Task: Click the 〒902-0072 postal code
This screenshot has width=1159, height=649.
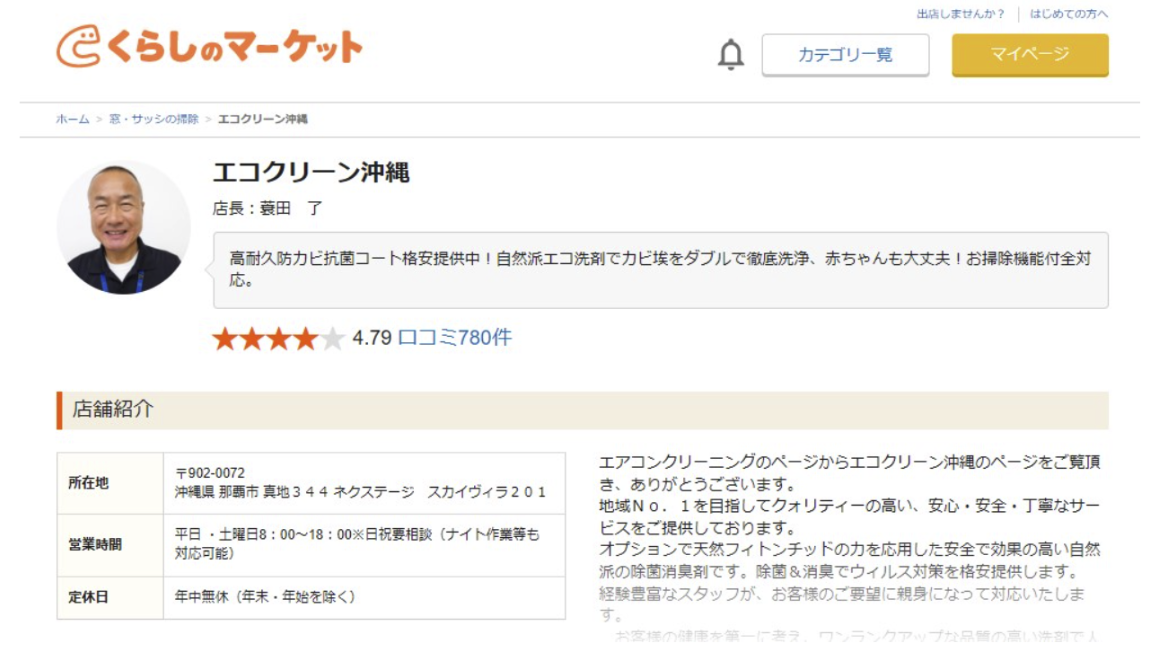Action: (210, 473)
